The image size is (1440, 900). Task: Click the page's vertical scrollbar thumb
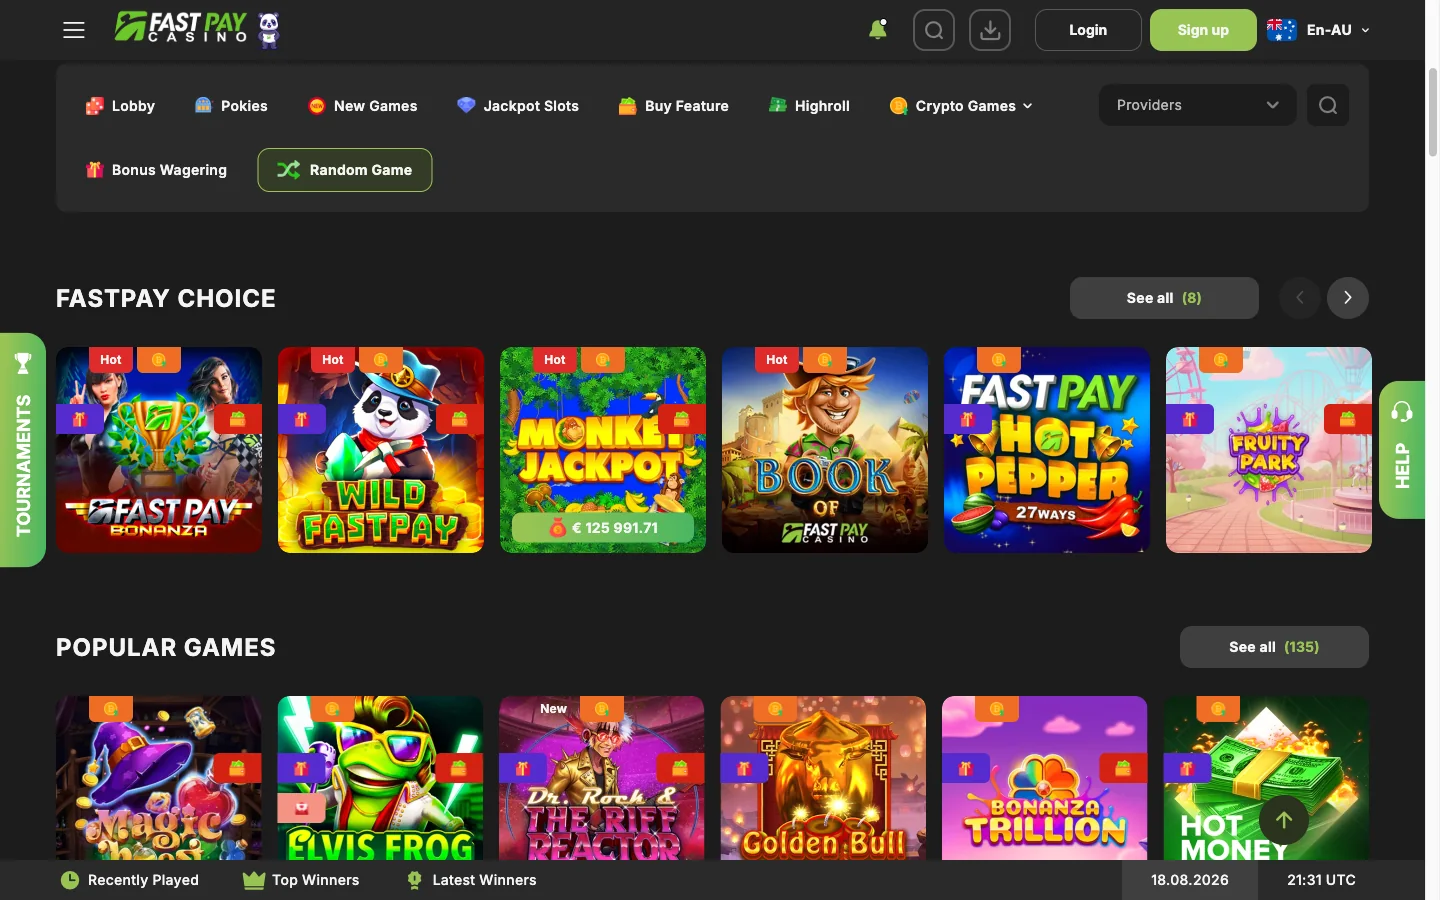click(x=1432, y=112)
